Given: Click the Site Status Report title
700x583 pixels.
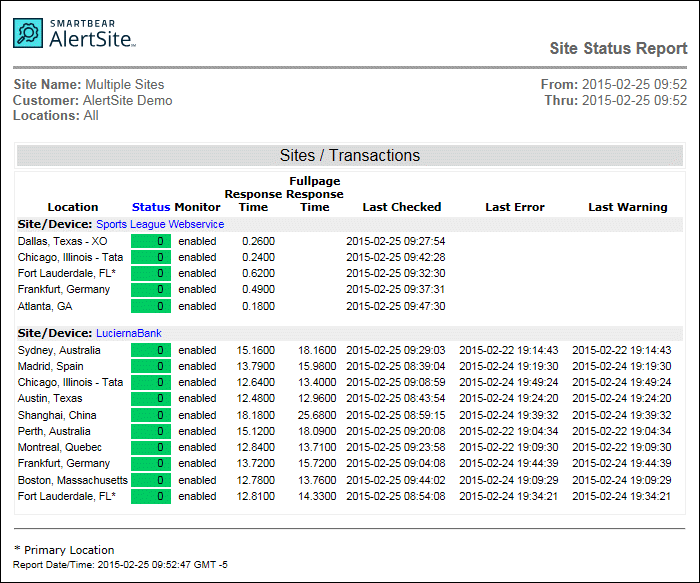Looking at the screenshot, I should (x=618, y=48).
